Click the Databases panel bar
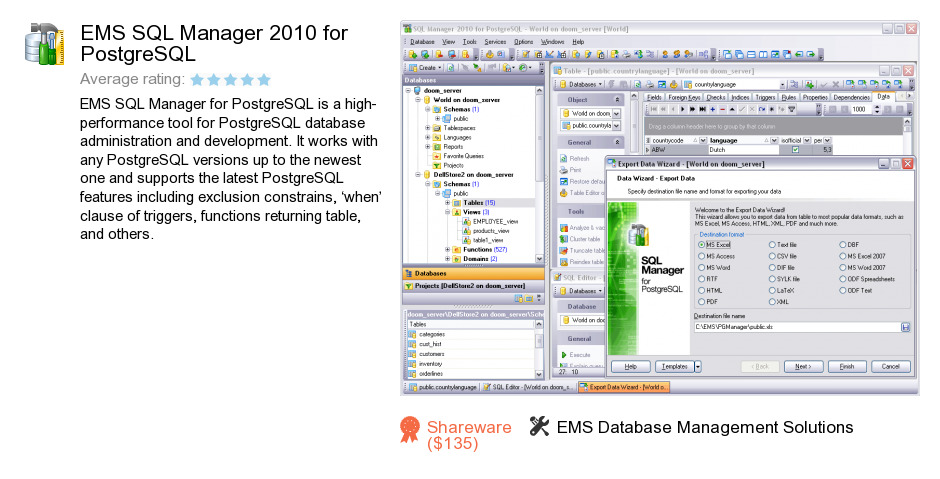 473,273
